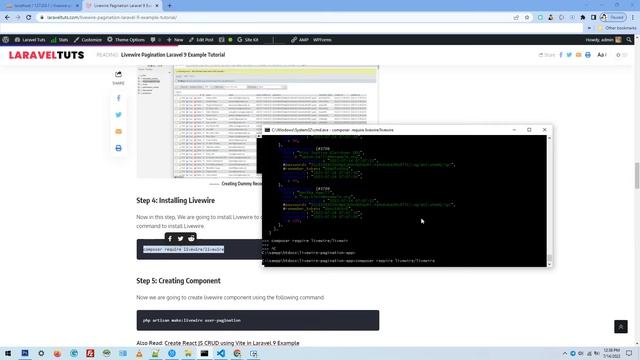Open Visual Studio Code from taskbar
Screen dimensions: 640x360
tap(221, 353)
